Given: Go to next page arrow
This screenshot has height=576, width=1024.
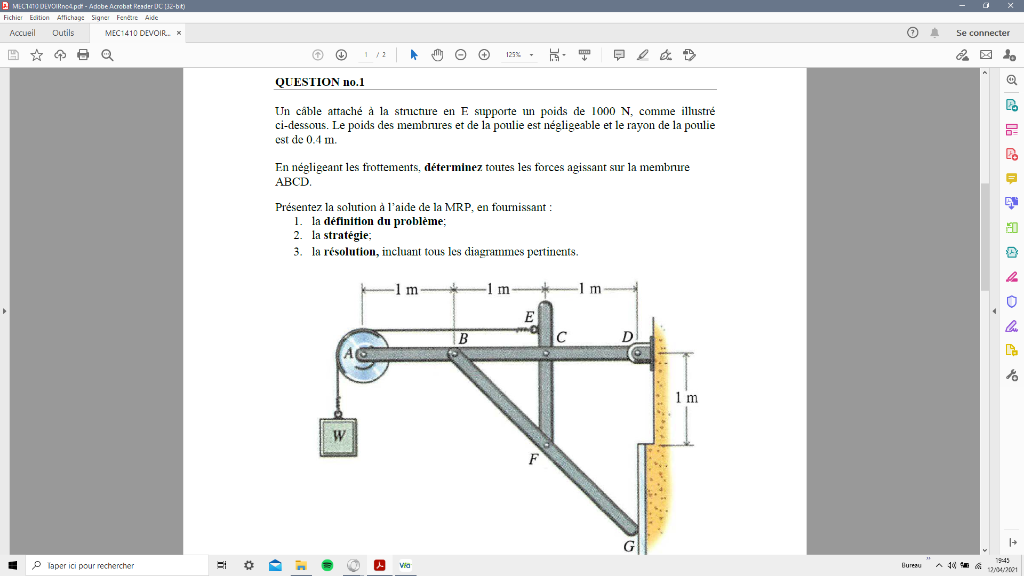Looking at the screenshot, I should [341, 55].
